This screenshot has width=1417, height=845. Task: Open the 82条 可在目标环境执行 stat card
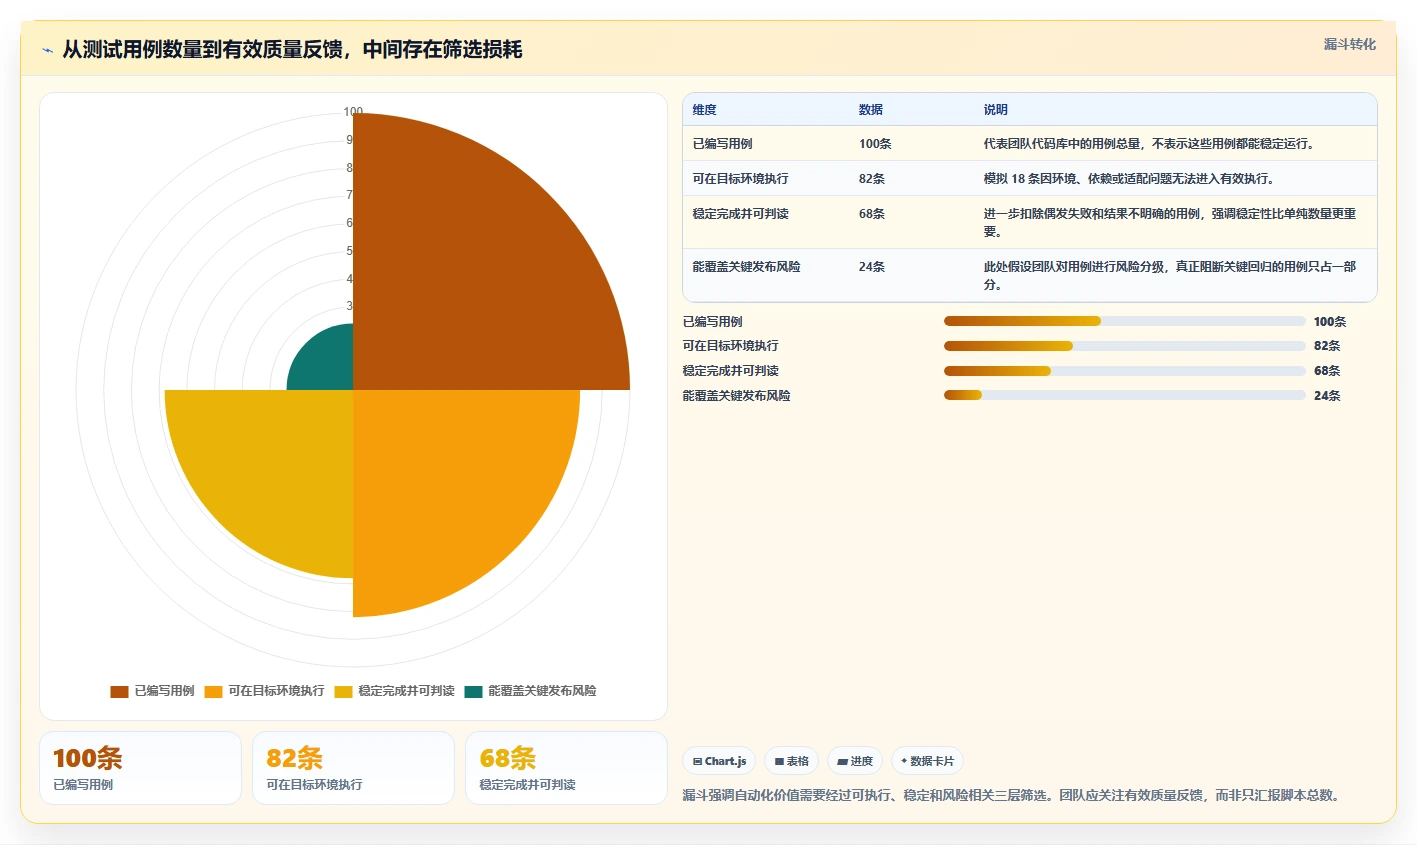[353, 768]
